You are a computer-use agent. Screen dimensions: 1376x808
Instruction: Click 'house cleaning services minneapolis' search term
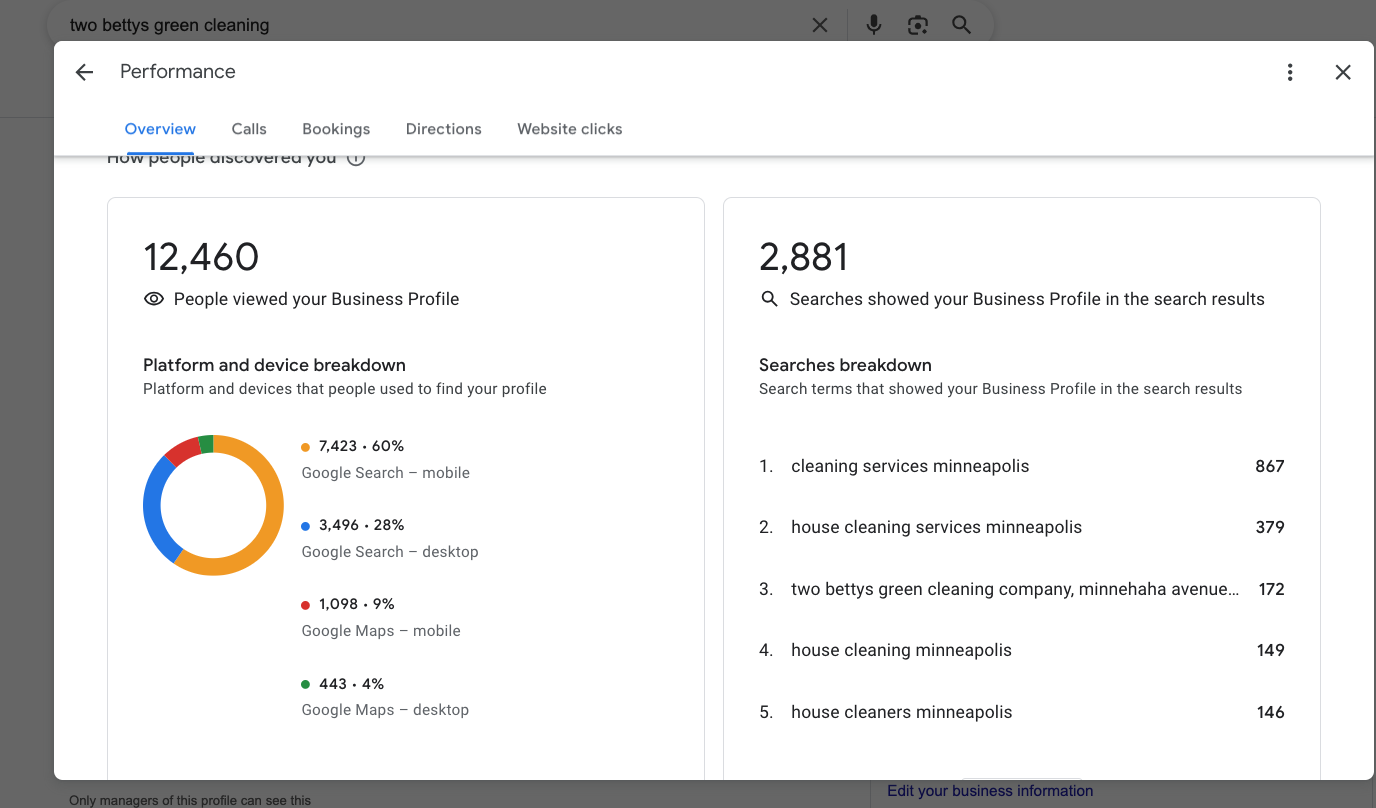(936, 527)
